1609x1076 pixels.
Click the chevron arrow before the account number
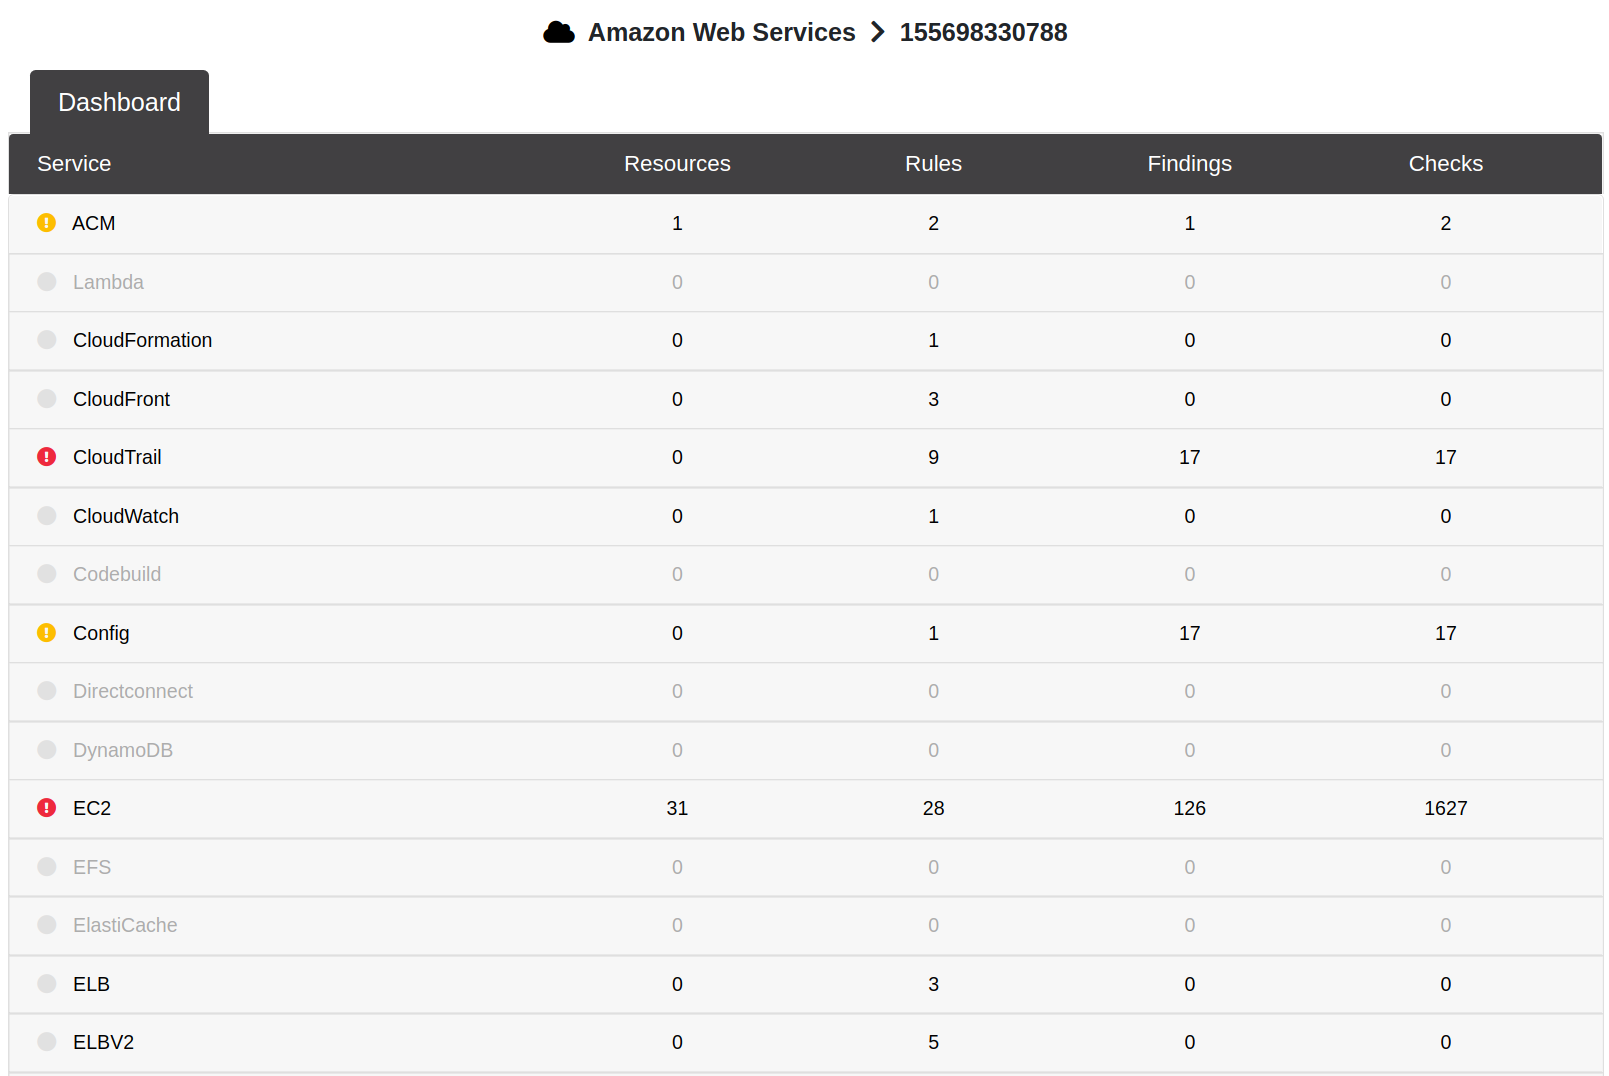click(x=878, y=33)
